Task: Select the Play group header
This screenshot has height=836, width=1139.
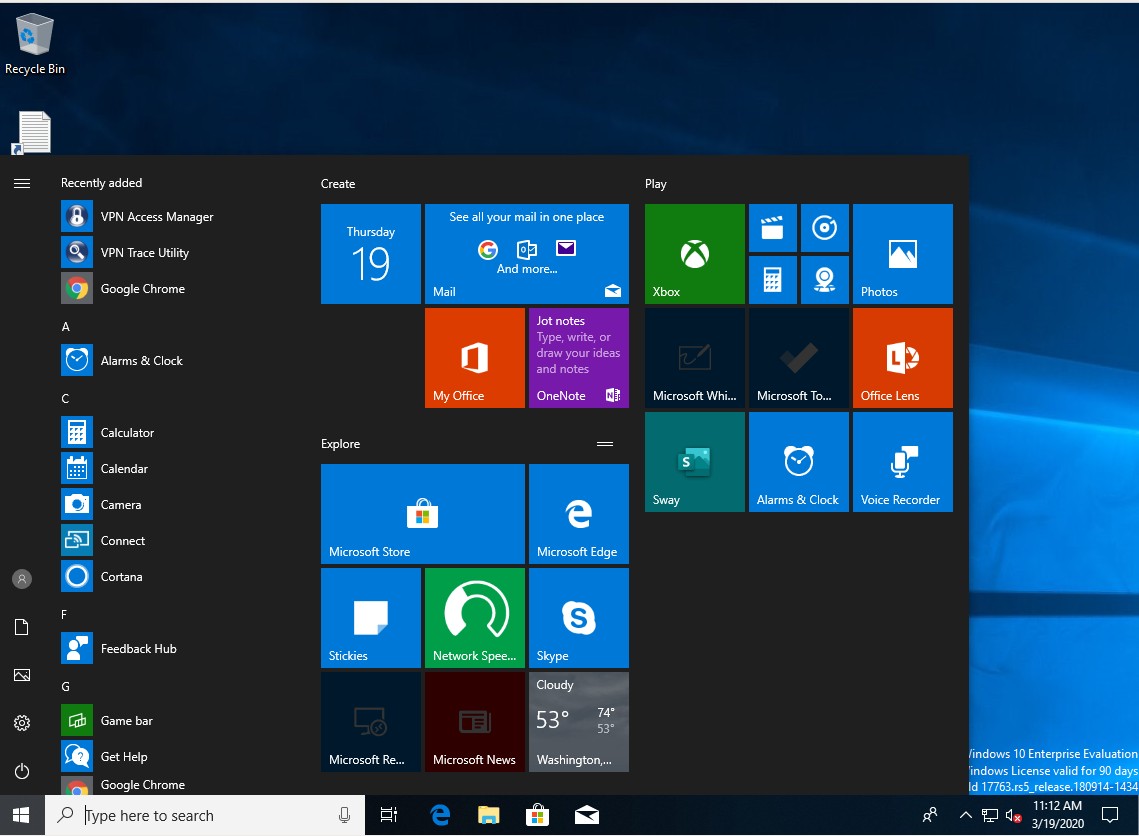Action: click(655, 184)
